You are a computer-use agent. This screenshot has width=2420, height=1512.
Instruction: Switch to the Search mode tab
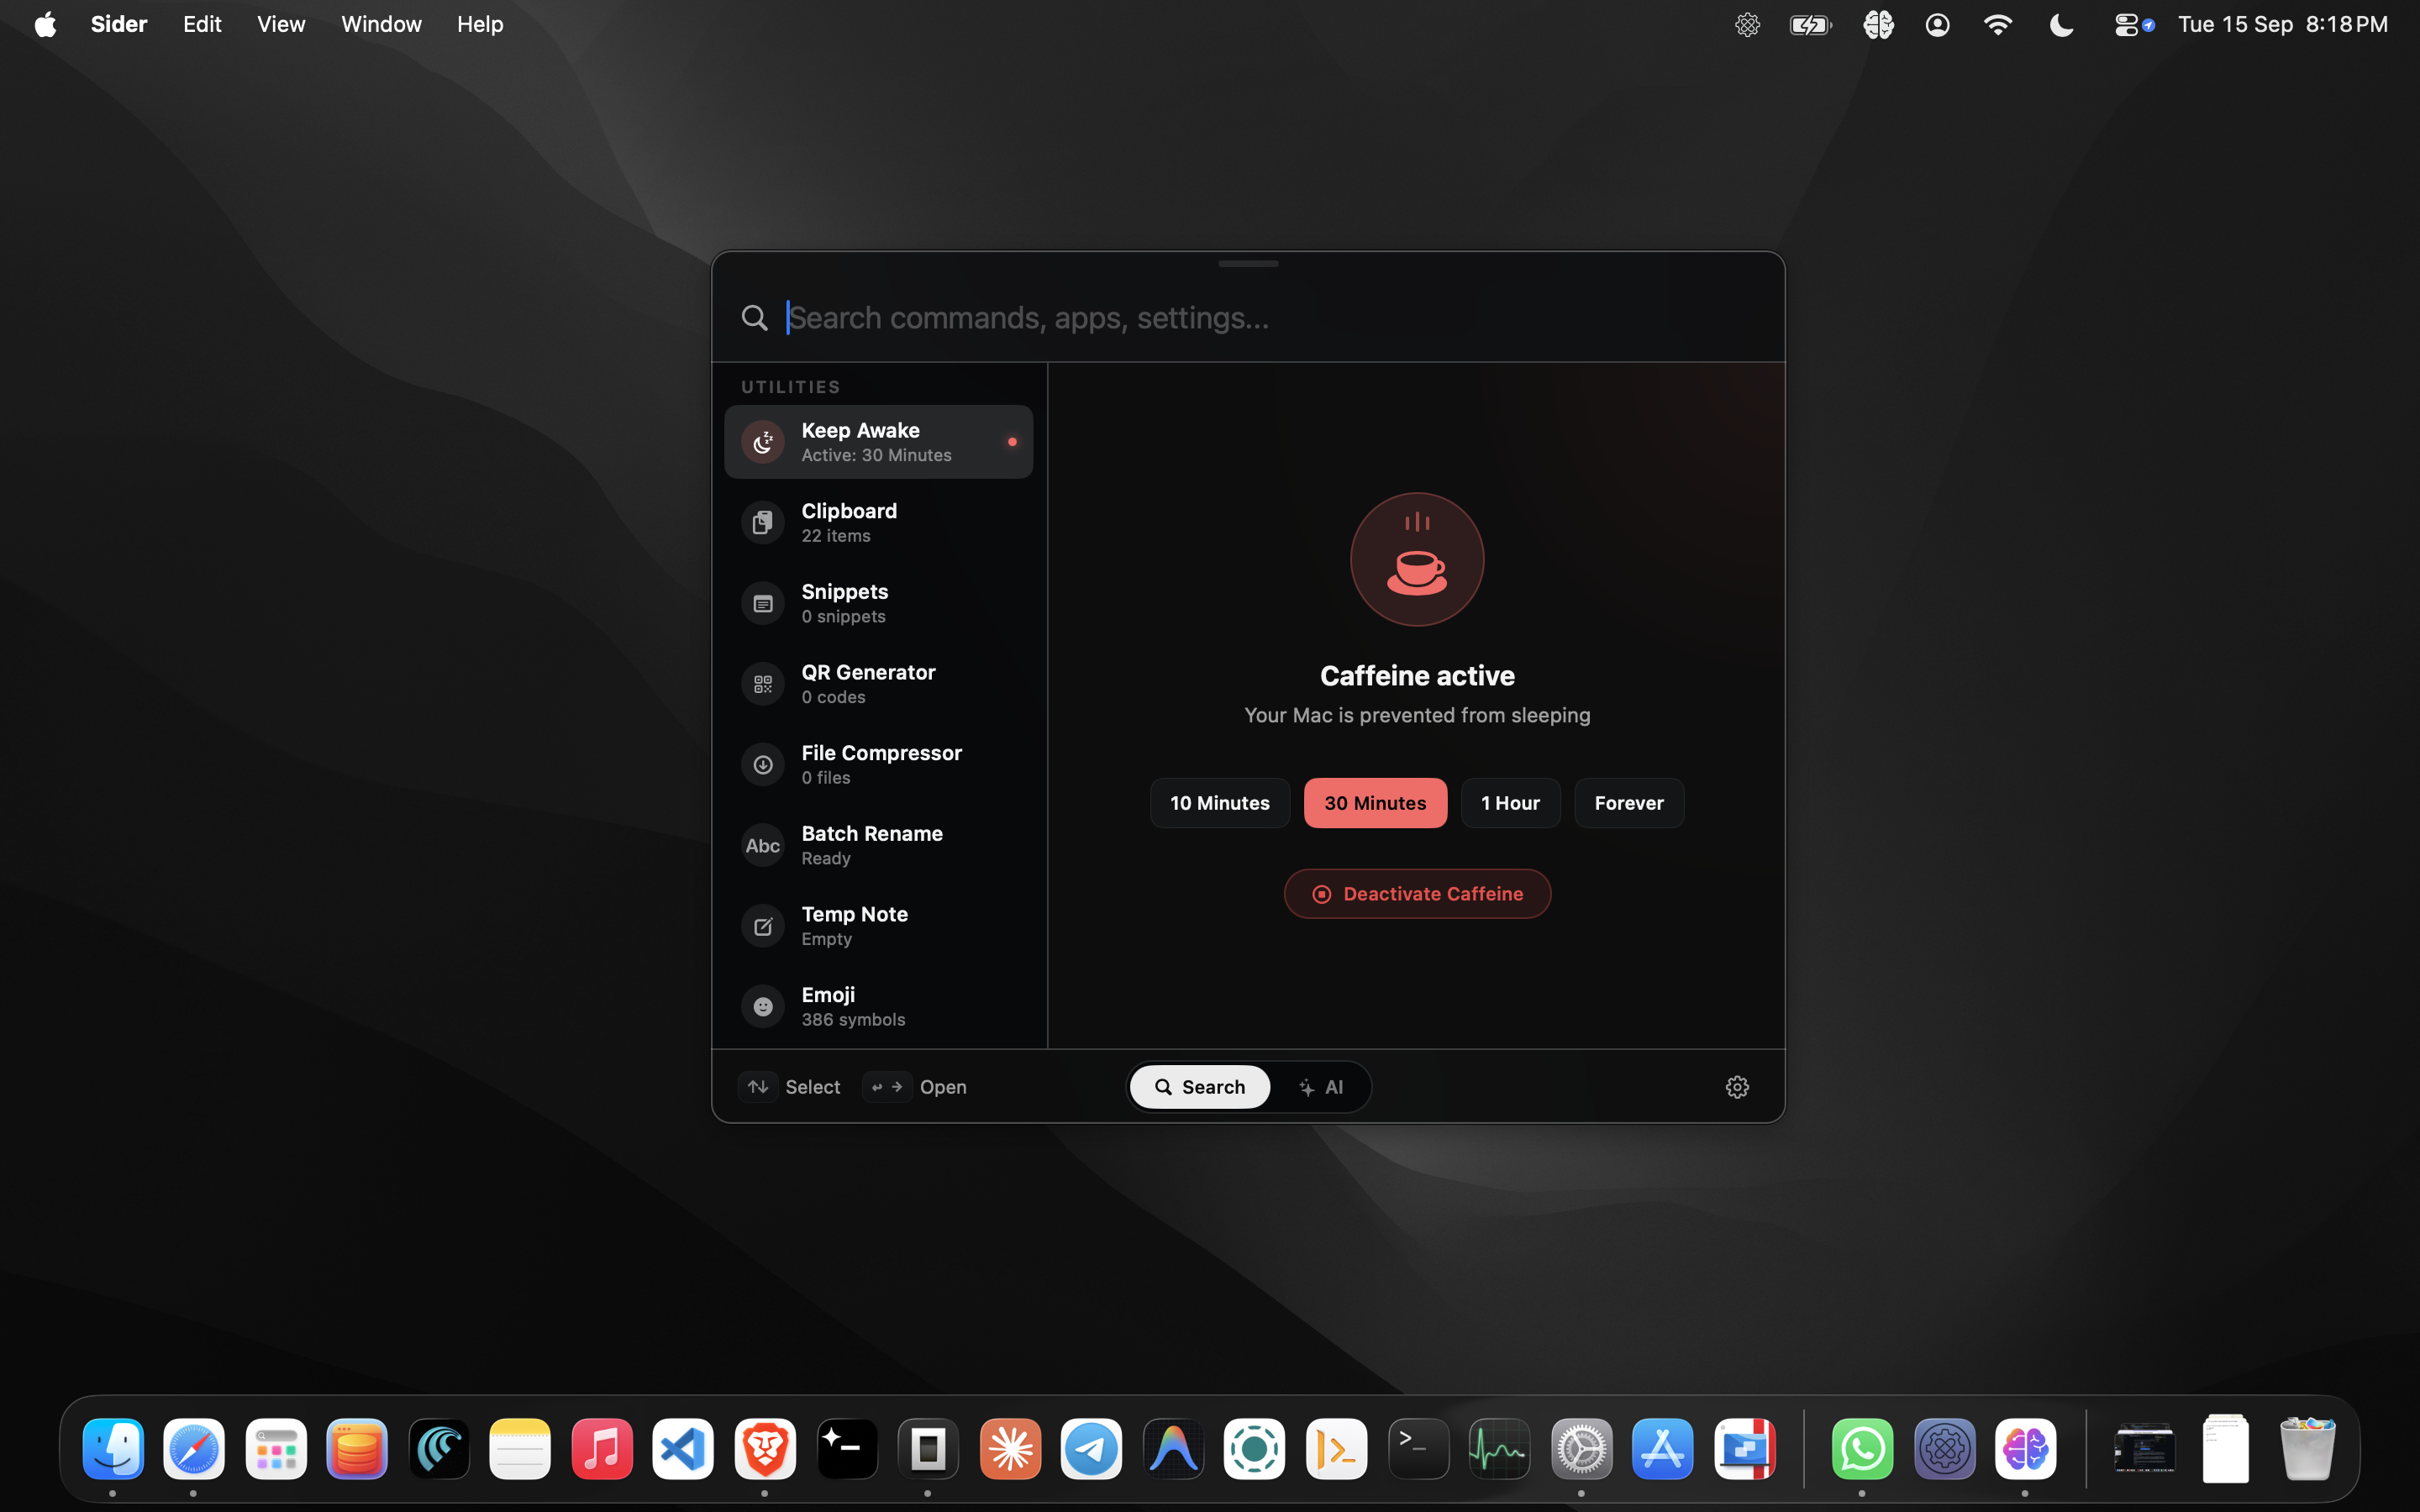(1200, 1087)
